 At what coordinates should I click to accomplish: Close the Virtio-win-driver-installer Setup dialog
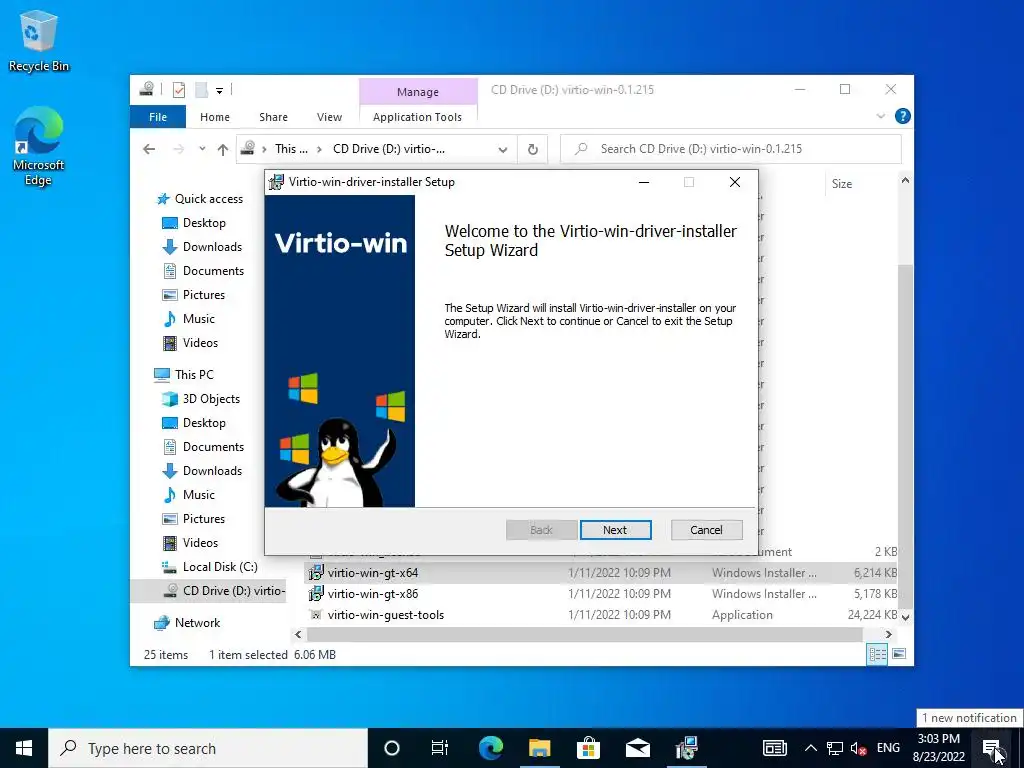click(735, 182)
